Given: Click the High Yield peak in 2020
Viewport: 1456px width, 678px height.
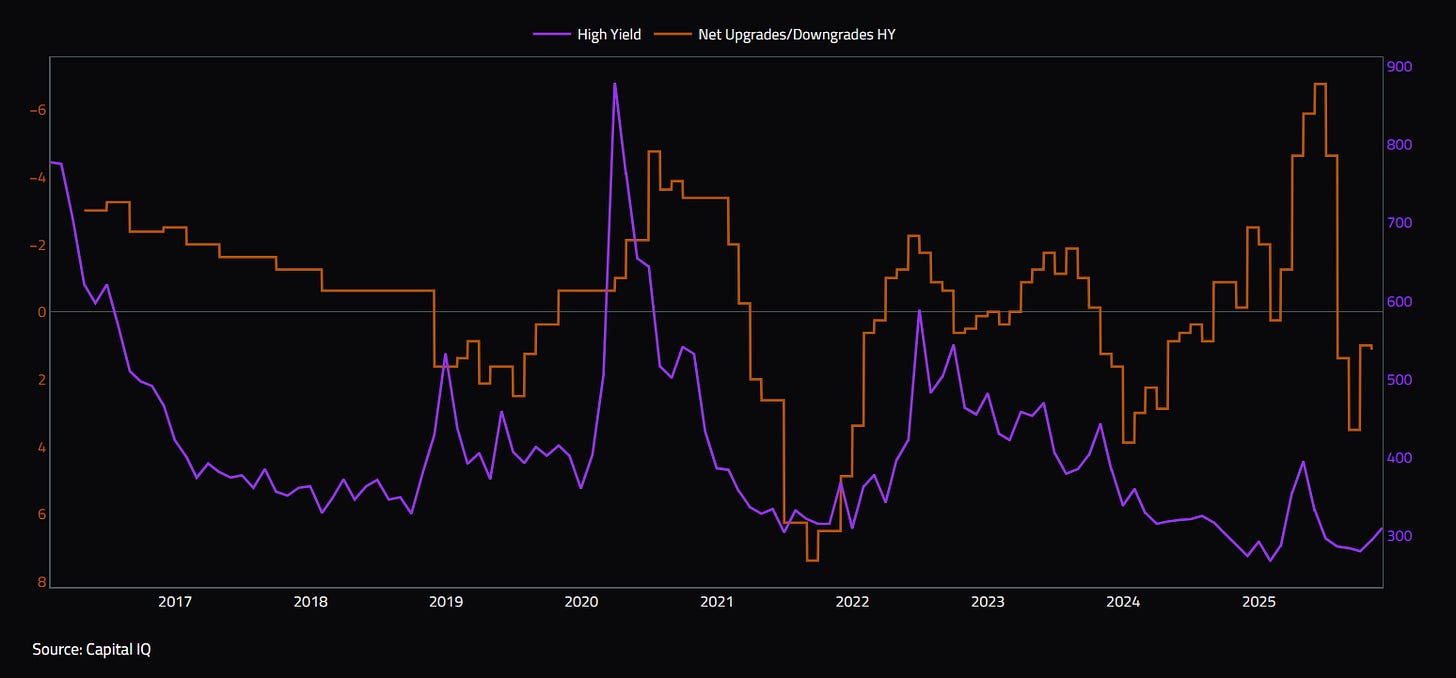Looking at the screenshot, I should (614, 84).
